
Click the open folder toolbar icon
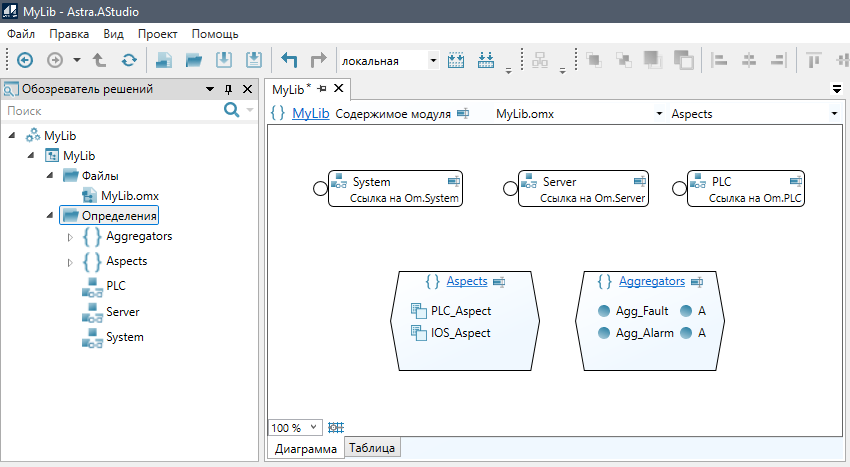194,60
